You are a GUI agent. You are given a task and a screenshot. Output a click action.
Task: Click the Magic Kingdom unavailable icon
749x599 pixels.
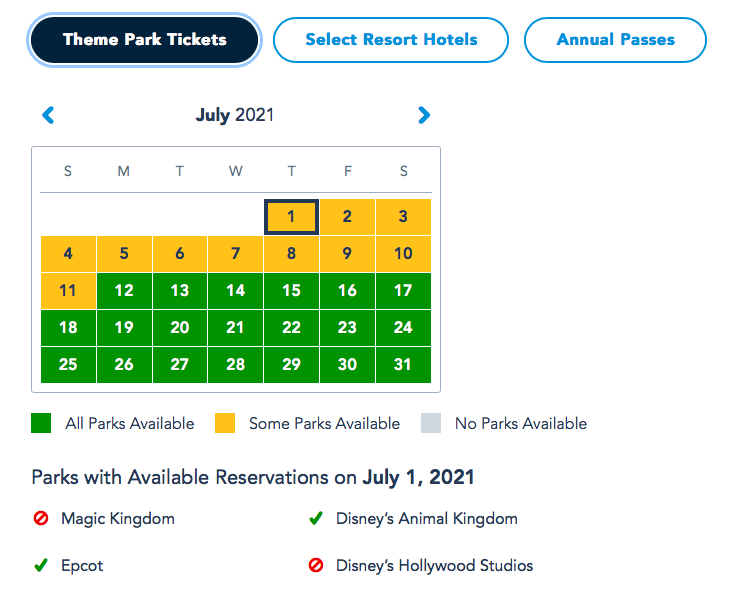coord(41,519)
